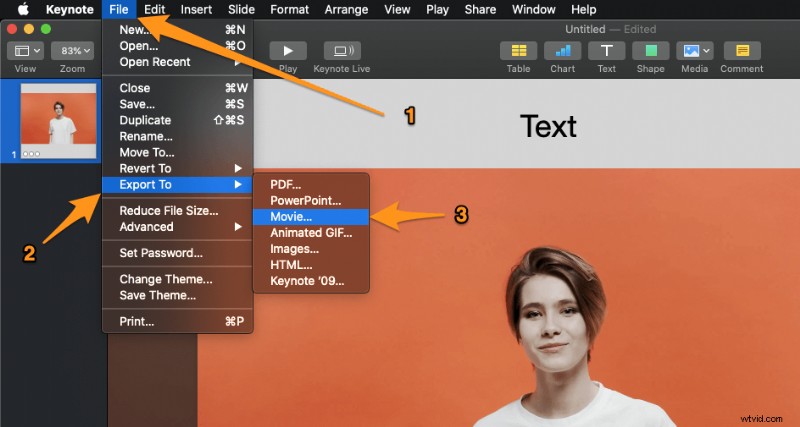
Task: Open the 83% Zoom dropdown
Action: (72, 51)
